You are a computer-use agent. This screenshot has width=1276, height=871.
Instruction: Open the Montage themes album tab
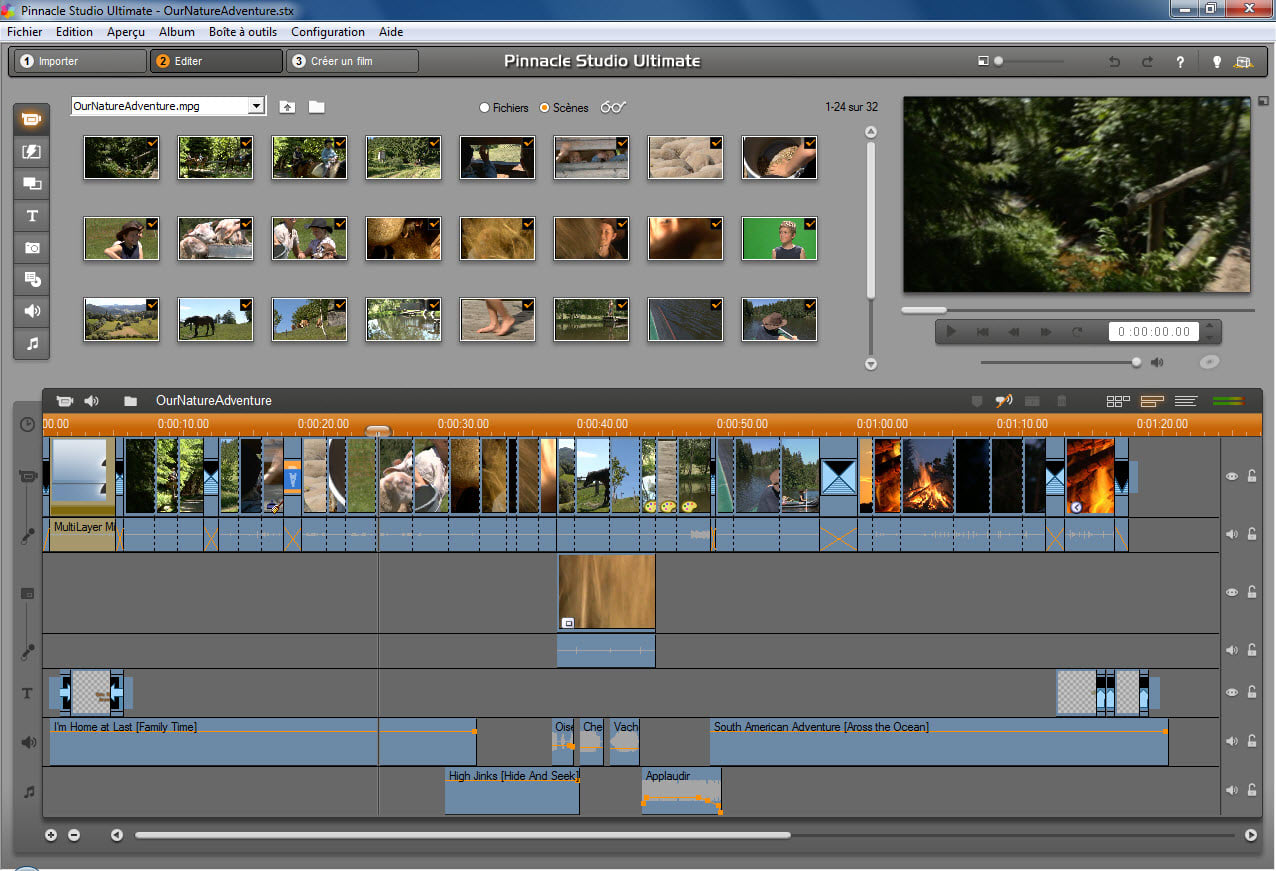[31, 184]
